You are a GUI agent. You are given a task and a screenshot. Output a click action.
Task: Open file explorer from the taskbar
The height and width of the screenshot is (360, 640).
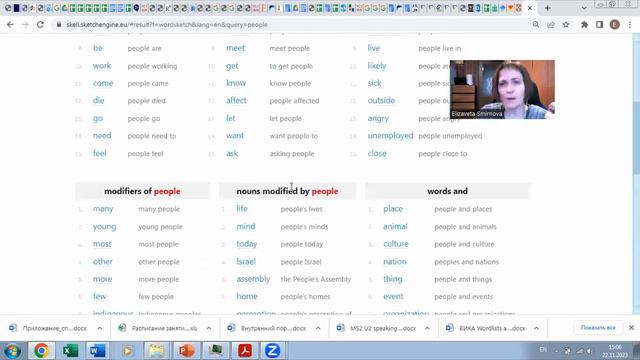click(x=157, y=351)
